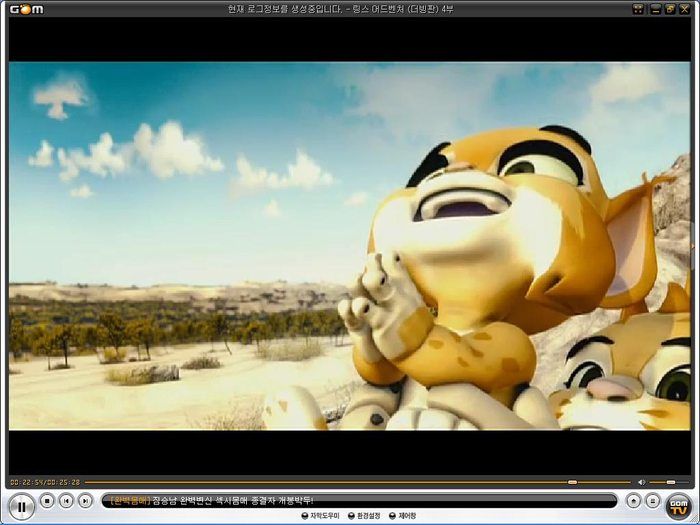Image resolution: width=700 pixels, height=525 pixels.
Task: Adjust the volume slider
Action: click(668, 482)
